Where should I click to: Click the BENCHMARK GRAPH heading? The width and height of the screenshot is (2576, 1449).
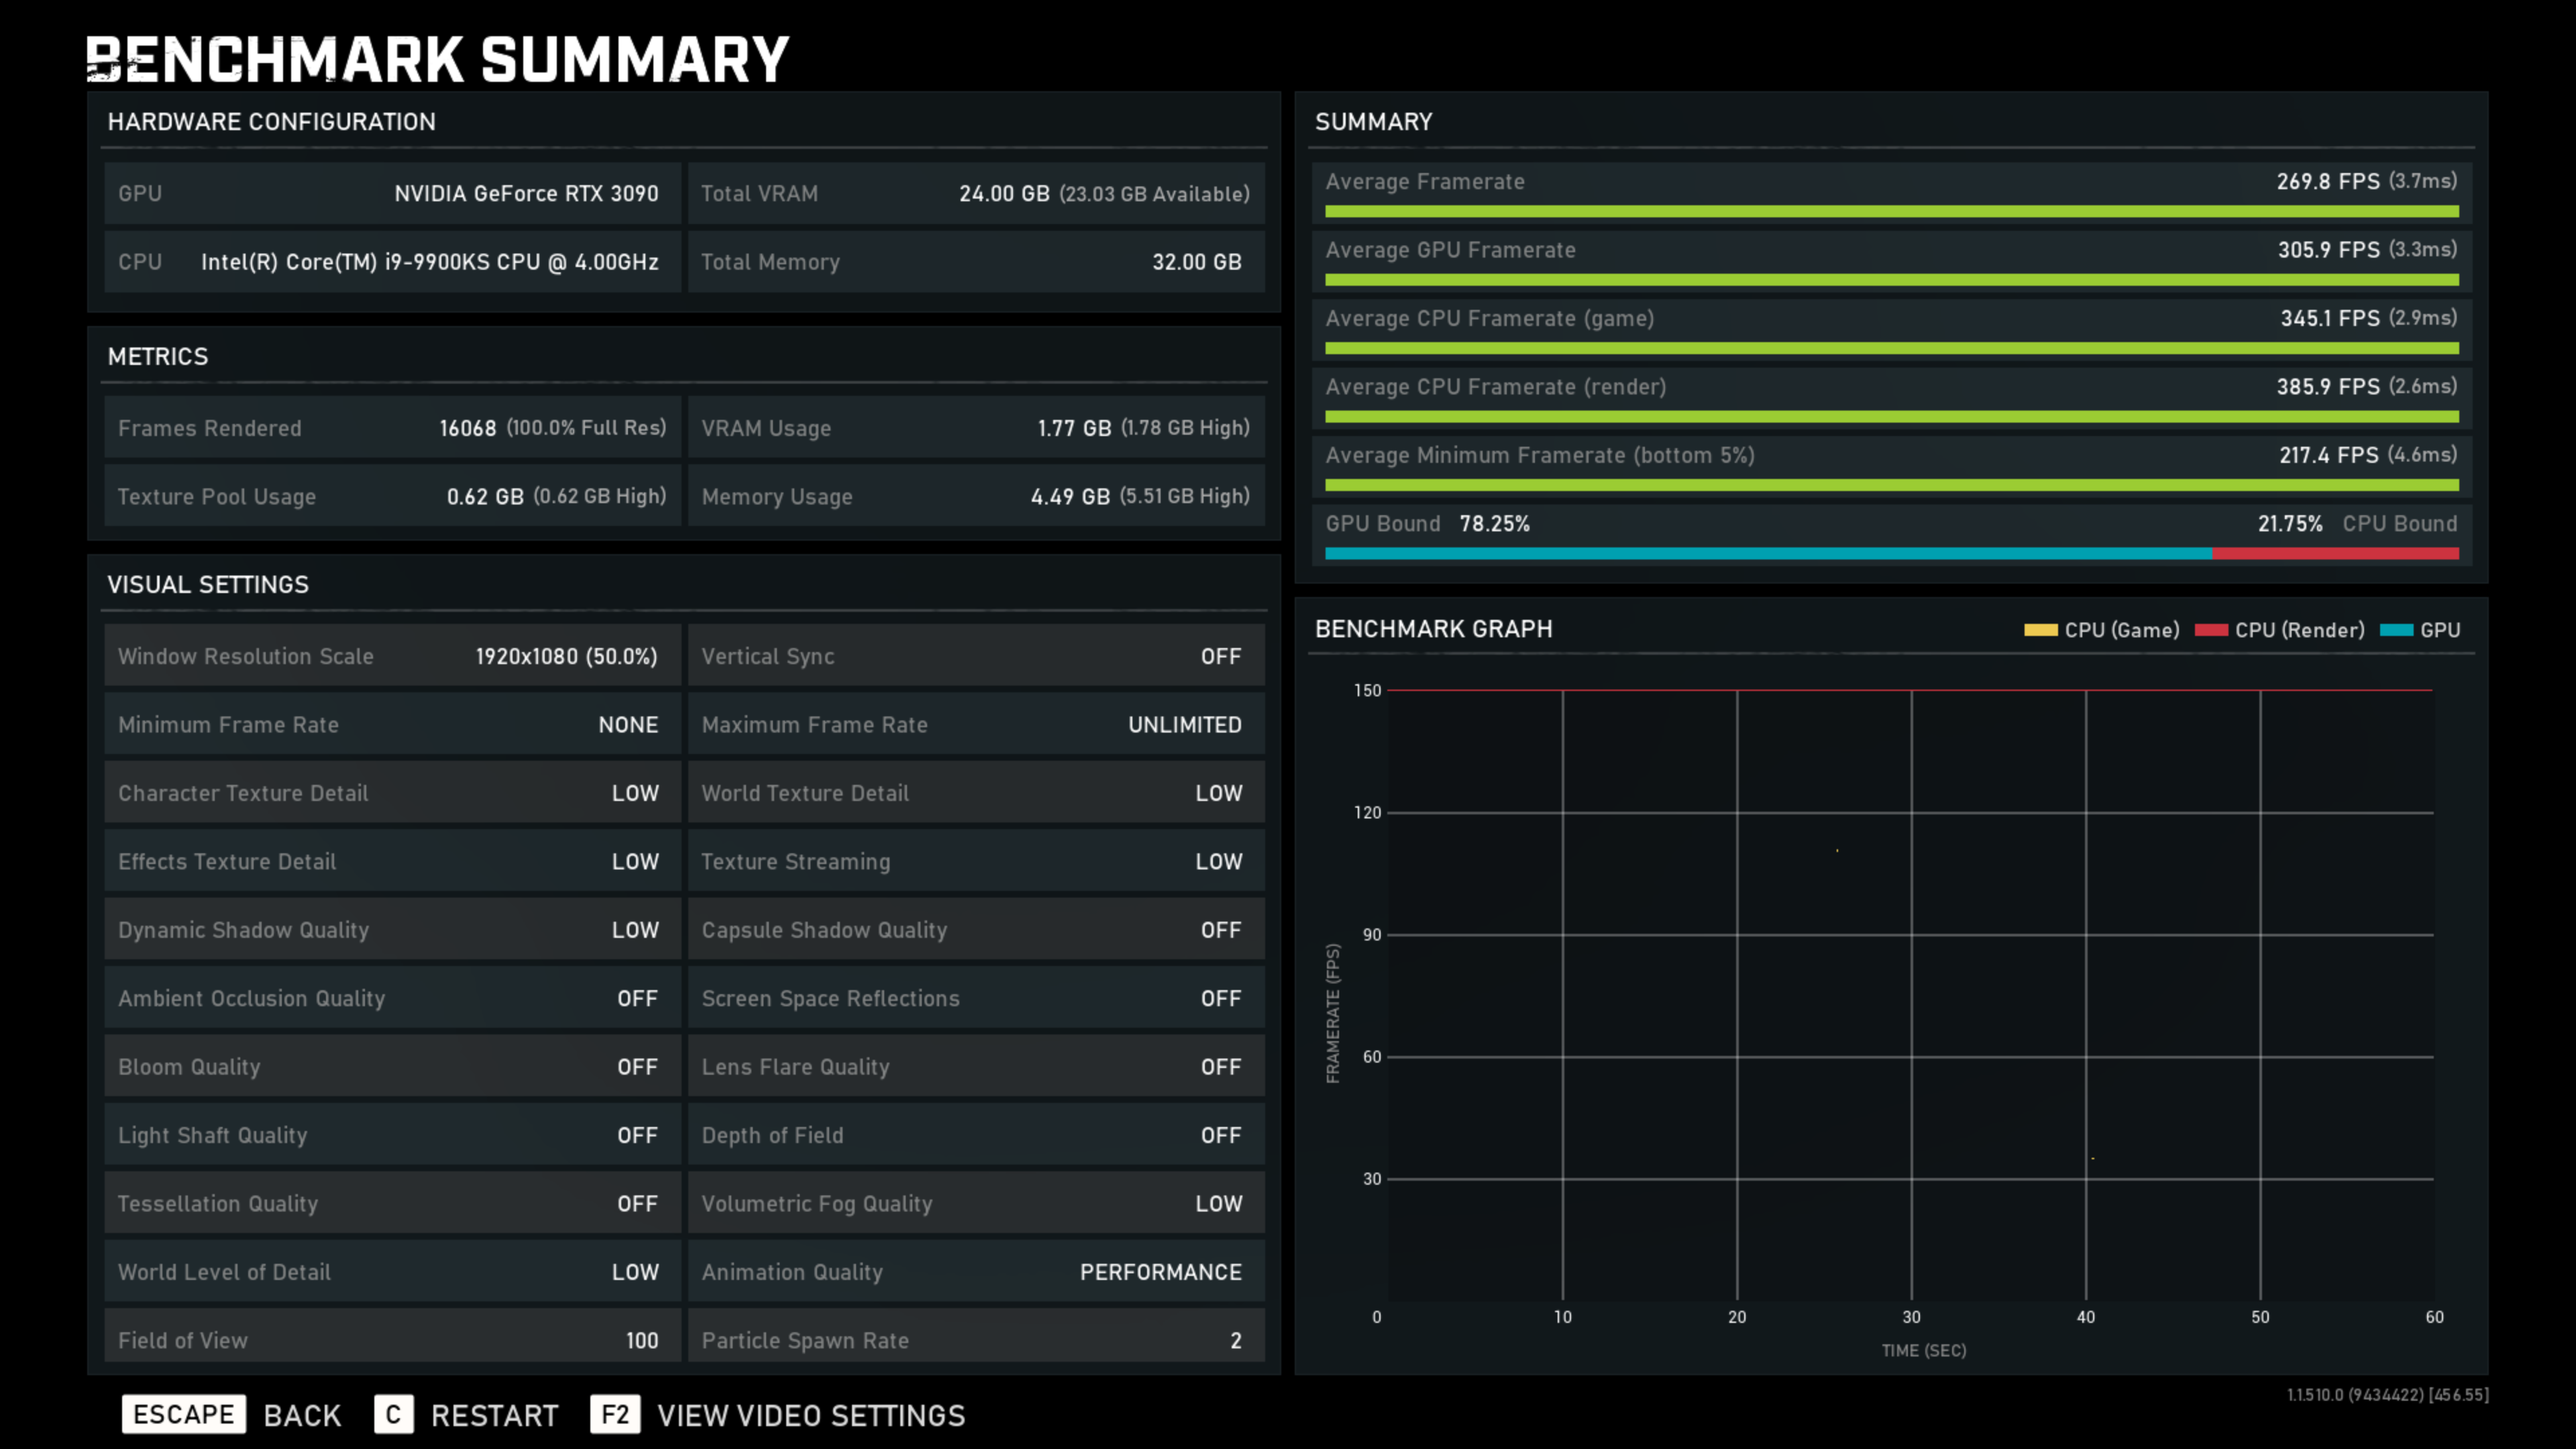(x=1433, y=629)
